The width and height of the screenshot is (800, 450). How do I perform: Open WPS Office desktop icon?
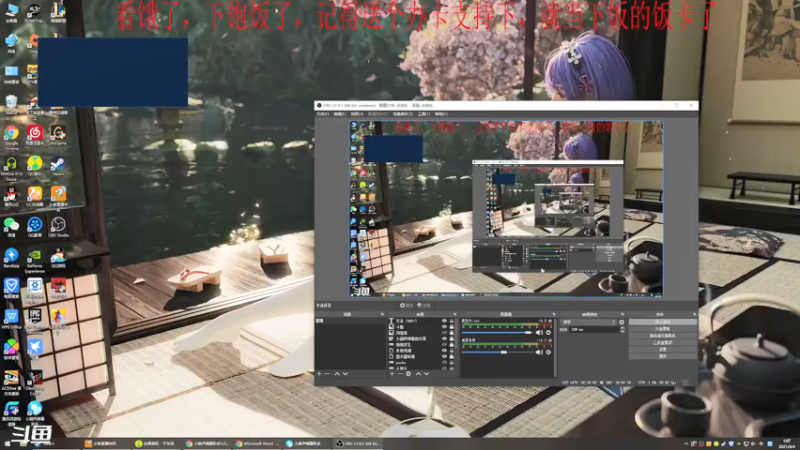(11, 319)
